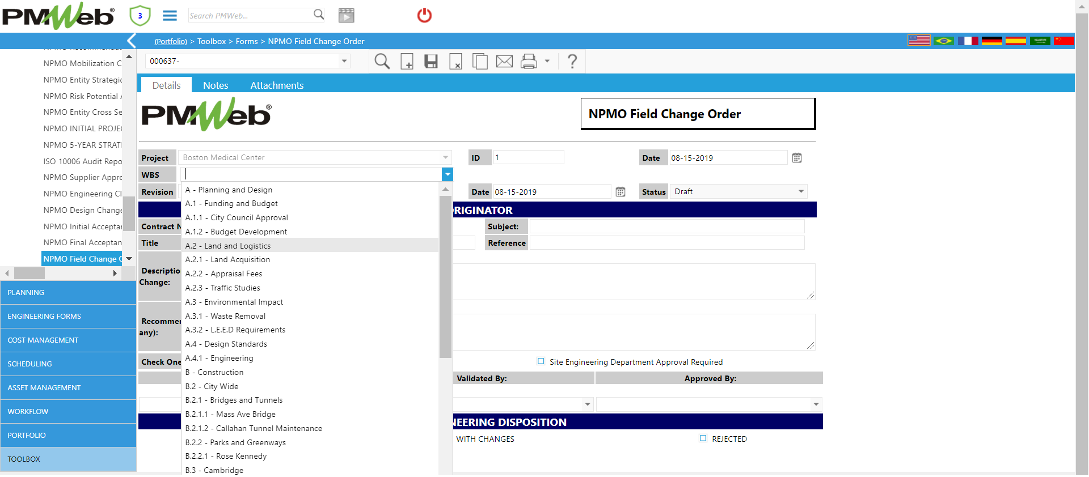Click the green shield notification icon
This screenshot has width=1089, height=477.
[x=140, y=15]
